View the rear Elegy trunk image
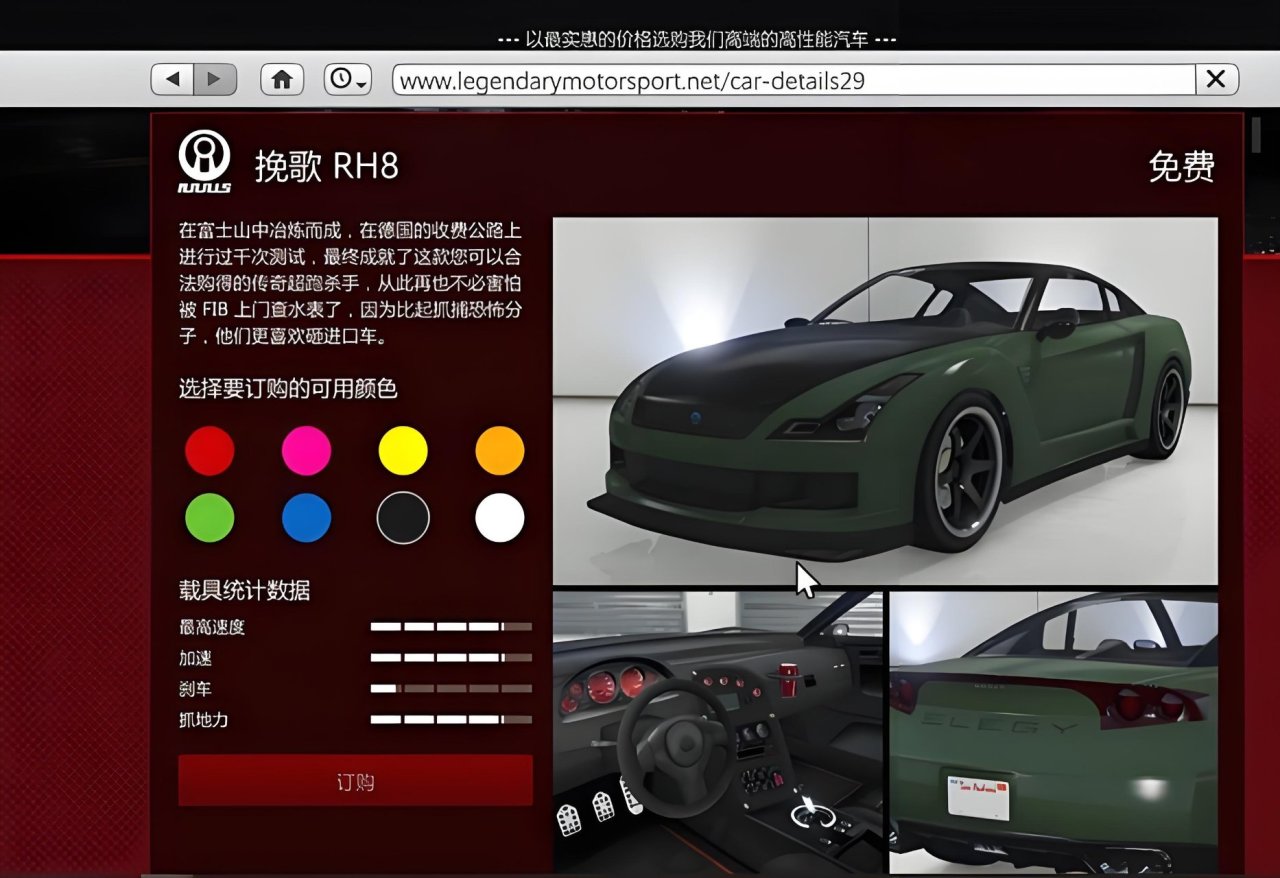Screen dimensions: 1280x878 1054,731
